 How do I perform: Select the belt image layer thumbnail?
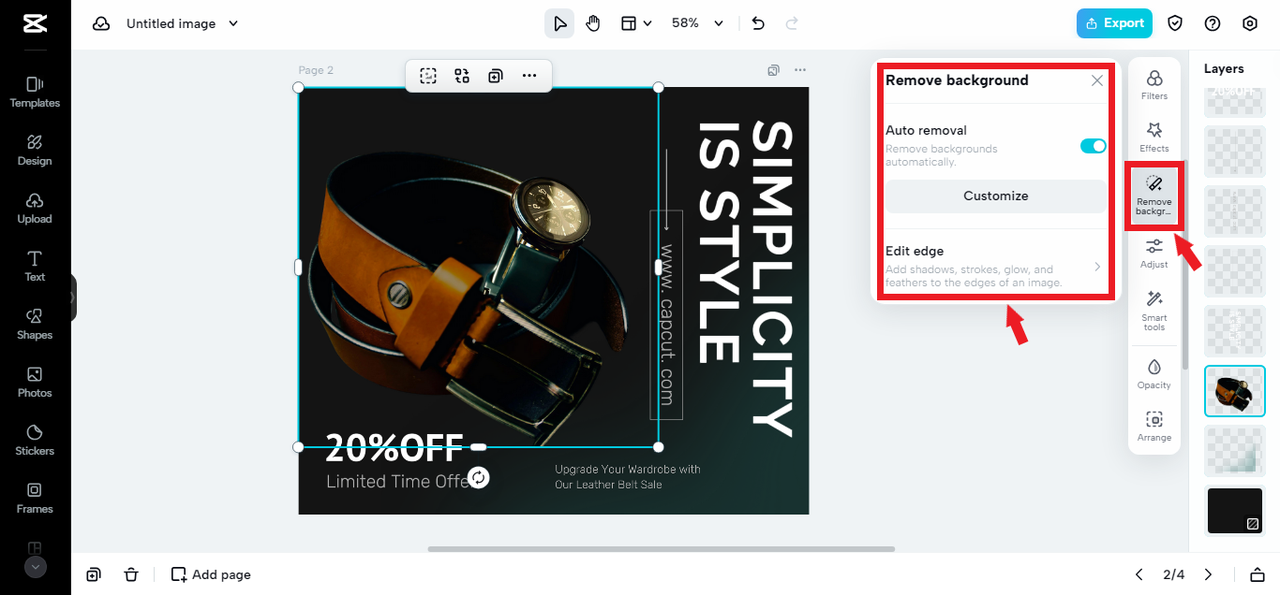click(1235, 391)
